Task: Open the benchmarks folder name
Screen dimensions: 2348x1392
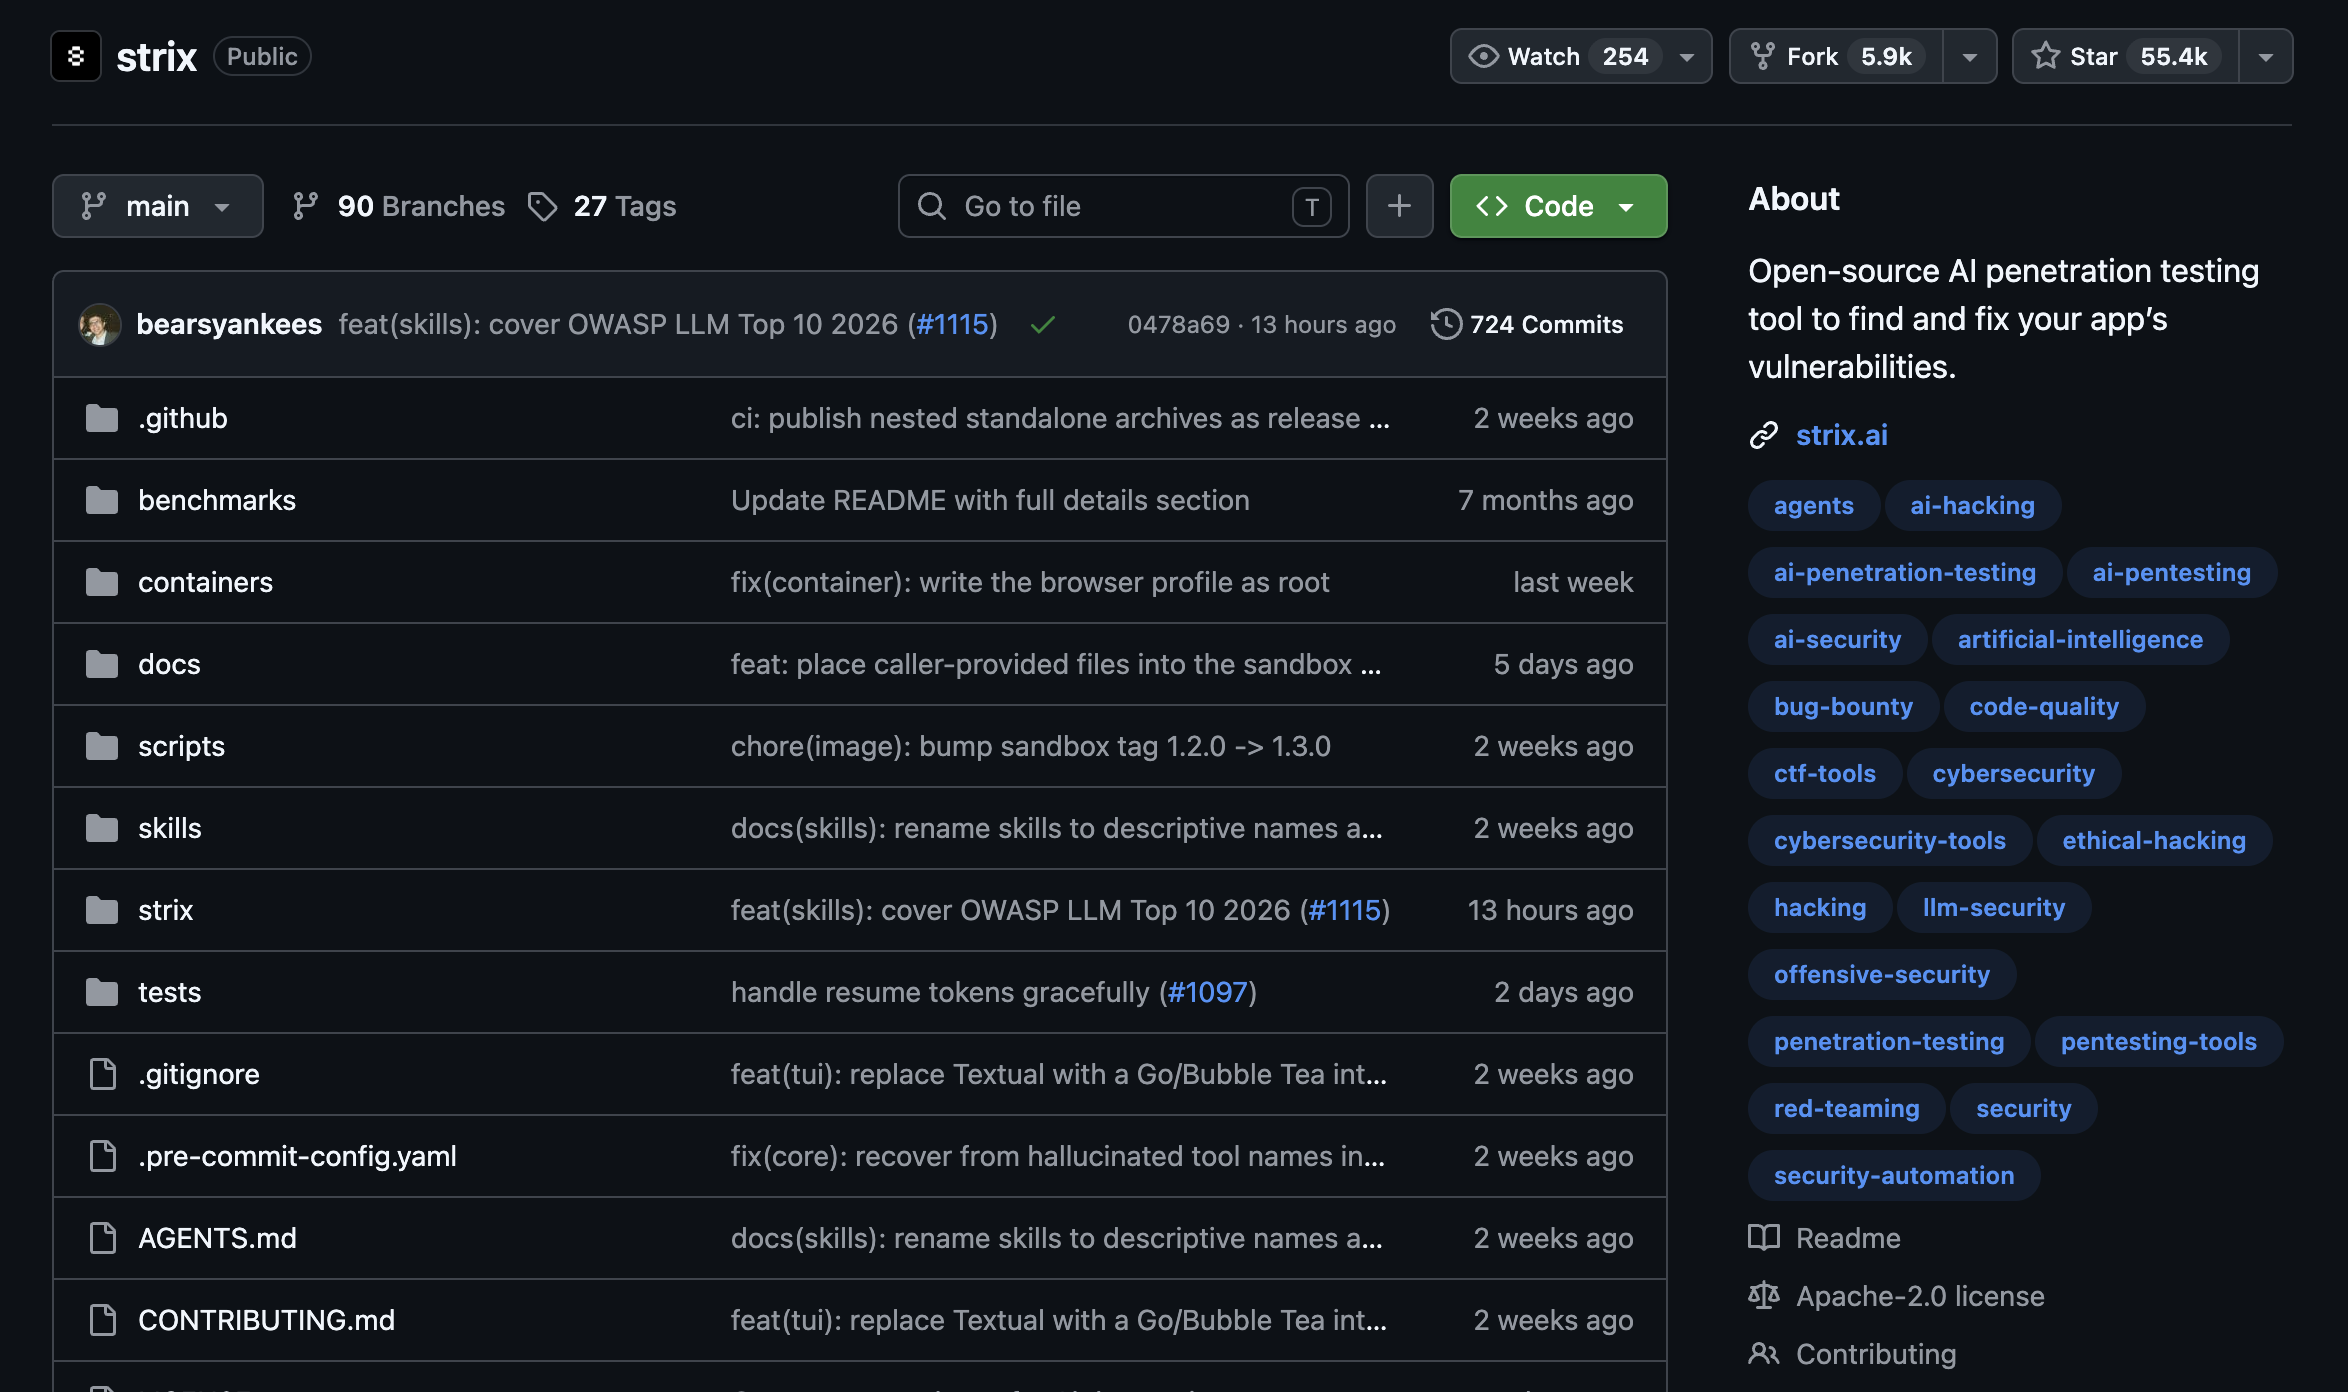Action: 217,500
